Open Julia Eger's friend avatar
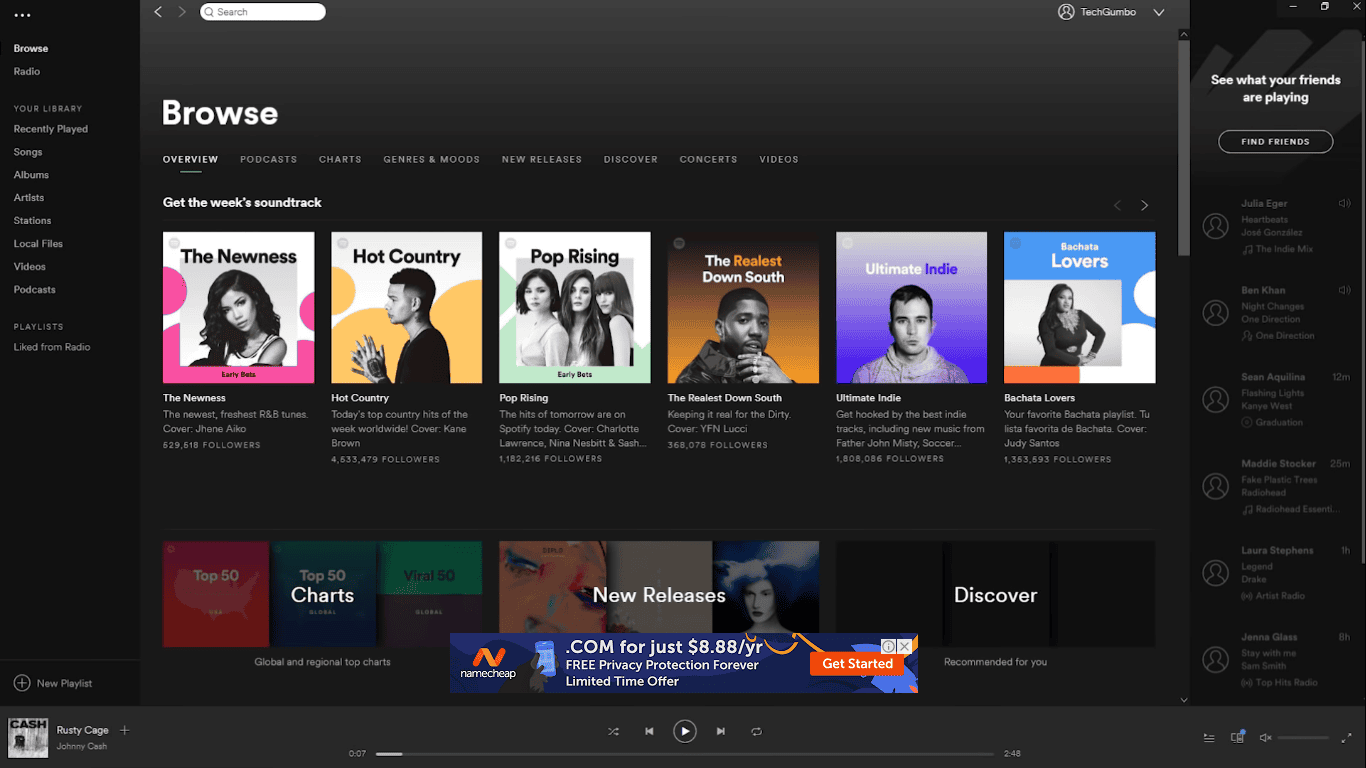1366x768 pixels. [1216, 226]
